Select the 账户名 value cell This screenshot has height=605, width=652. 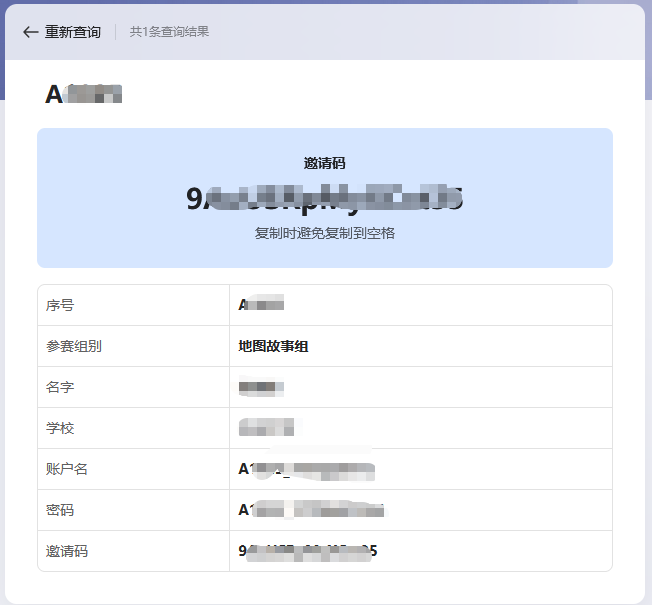[x=306, y=469]
